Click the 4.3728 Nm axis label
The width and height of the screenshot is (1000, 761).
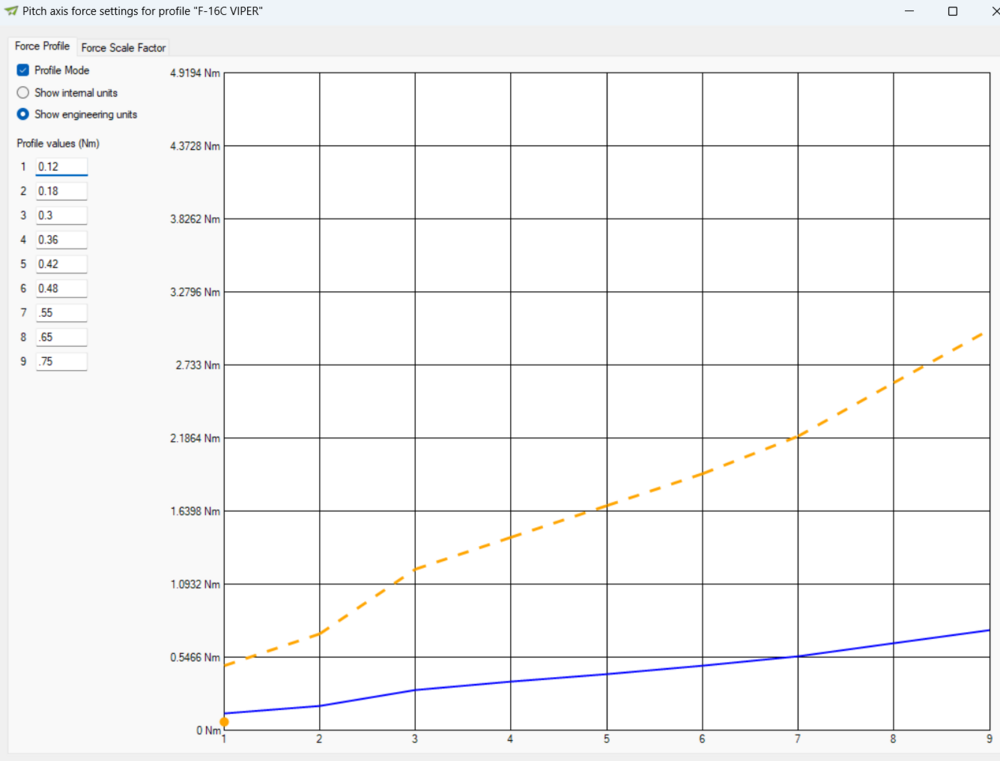point(195,146)
